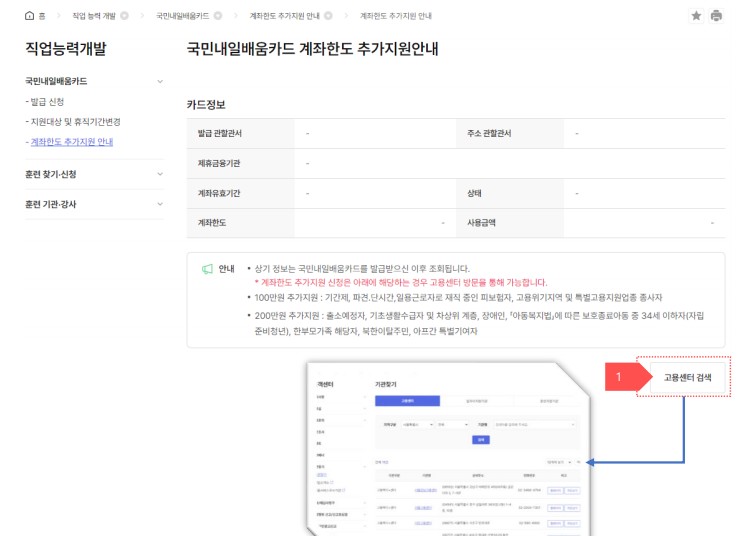Click the 100만원 추가지원 bullet text
Screen dimensions: 747x536
click(x=458, y=298)
